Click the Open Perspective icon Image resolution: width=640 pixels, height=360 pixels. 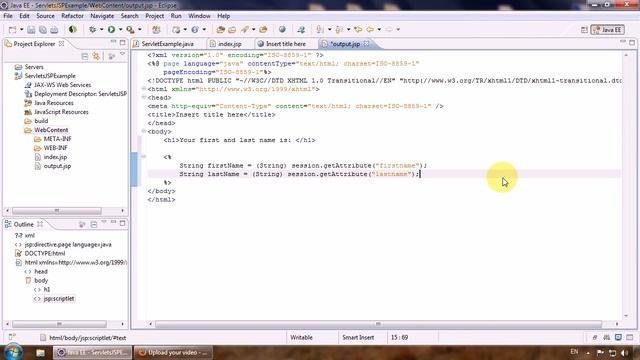coord(584,30)
